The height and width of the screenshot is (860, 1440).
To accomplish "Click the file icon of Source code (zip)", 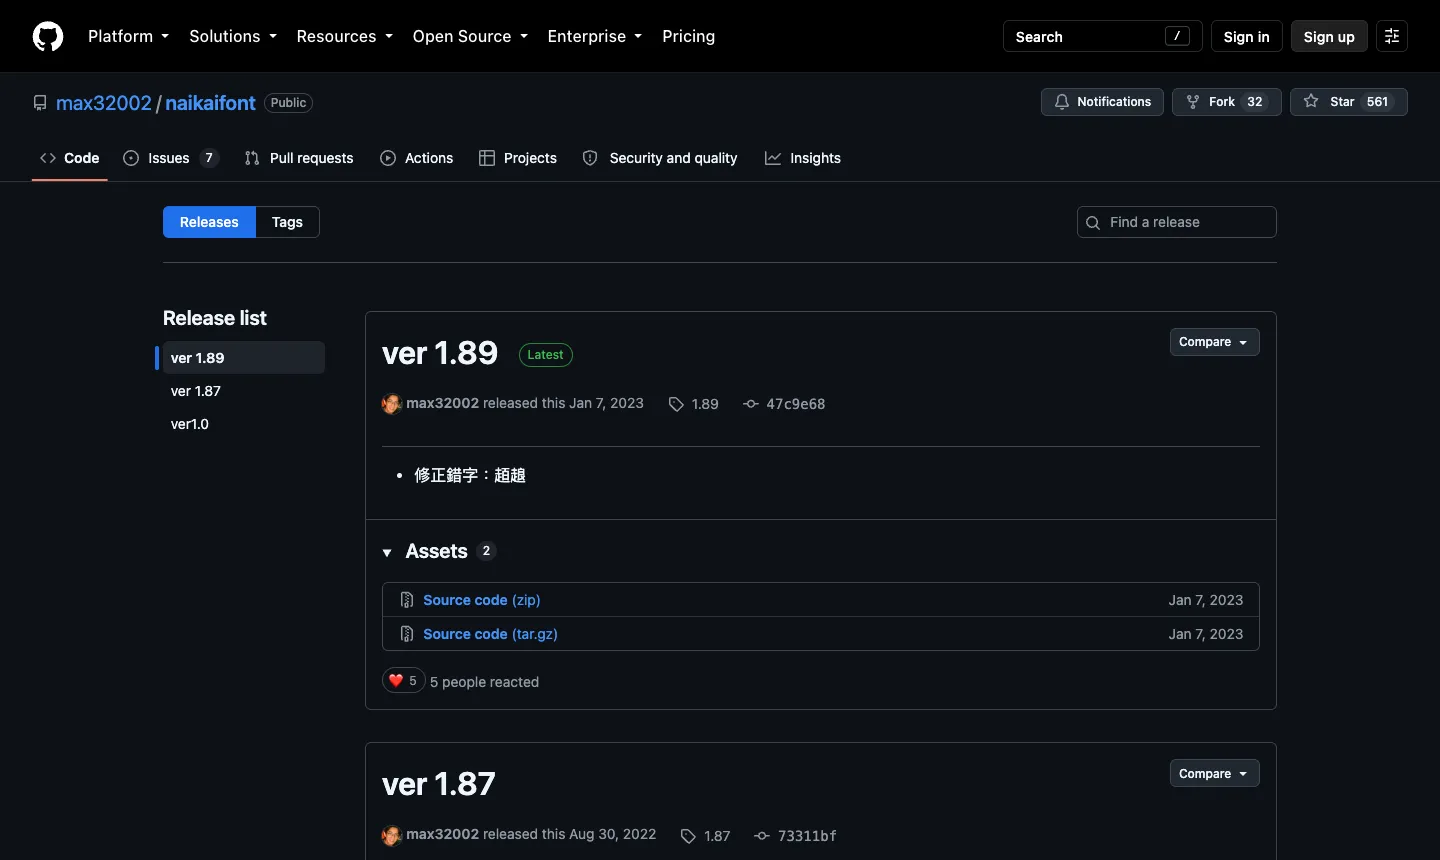I will point(407,600).
